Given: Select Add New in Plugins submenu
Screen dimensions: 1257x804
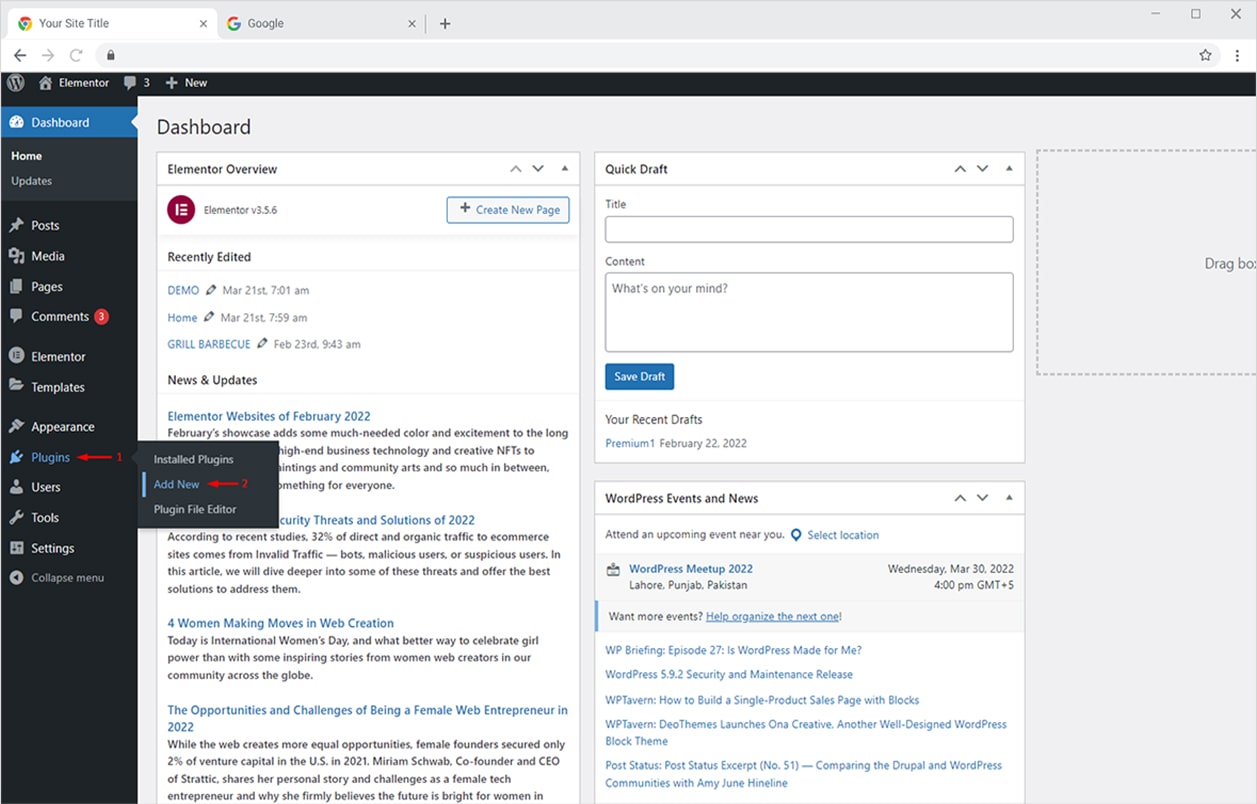Looking at the screenshot, I should tap(177, 484).
